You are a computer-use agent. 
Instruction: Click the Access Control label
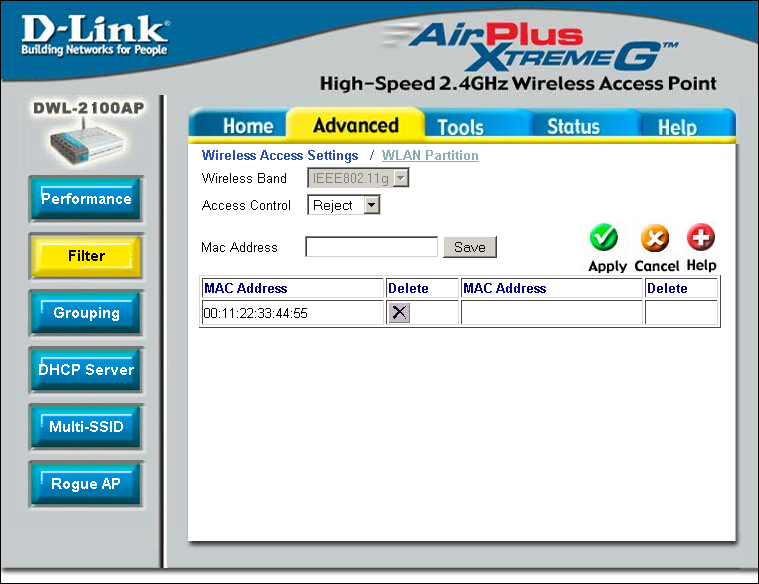click(246, 205)
